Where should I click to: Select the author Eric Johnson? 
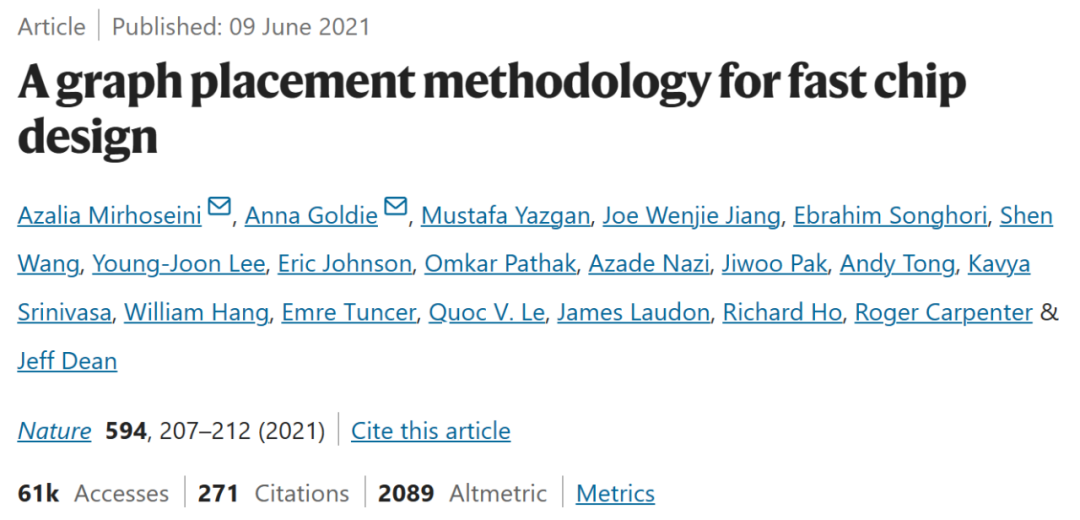click(x=344, y=264)
